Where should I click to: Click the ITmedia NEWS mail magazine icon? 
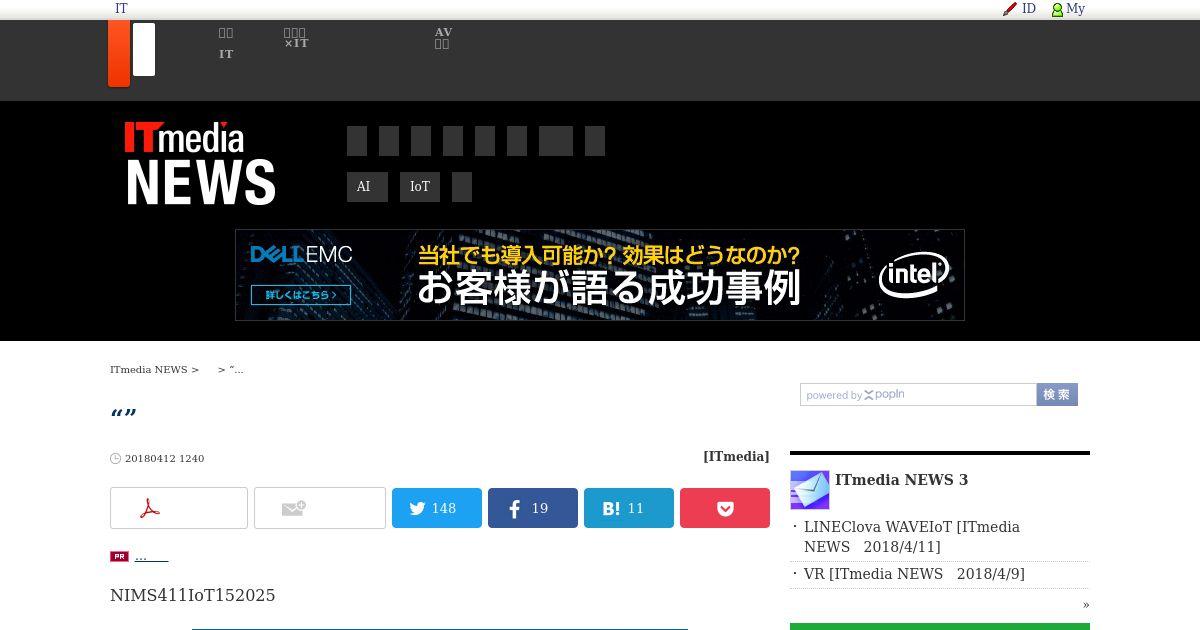click(810, 490)
